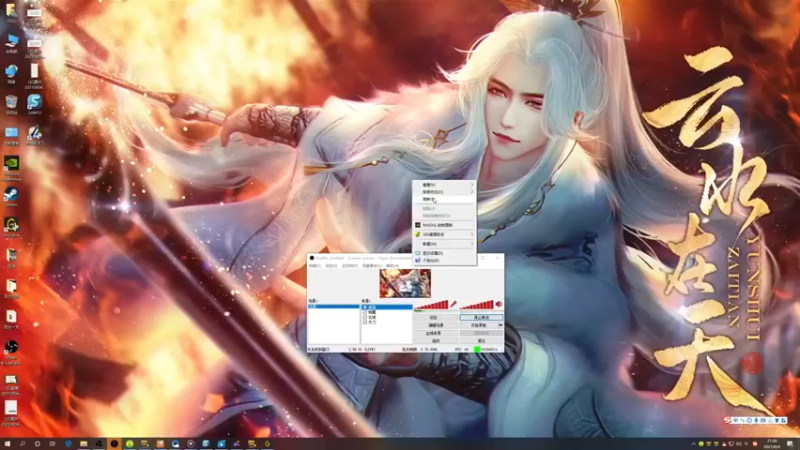Click the Exit button in OBS
This screenshot has width=800, height=450.
481,341
